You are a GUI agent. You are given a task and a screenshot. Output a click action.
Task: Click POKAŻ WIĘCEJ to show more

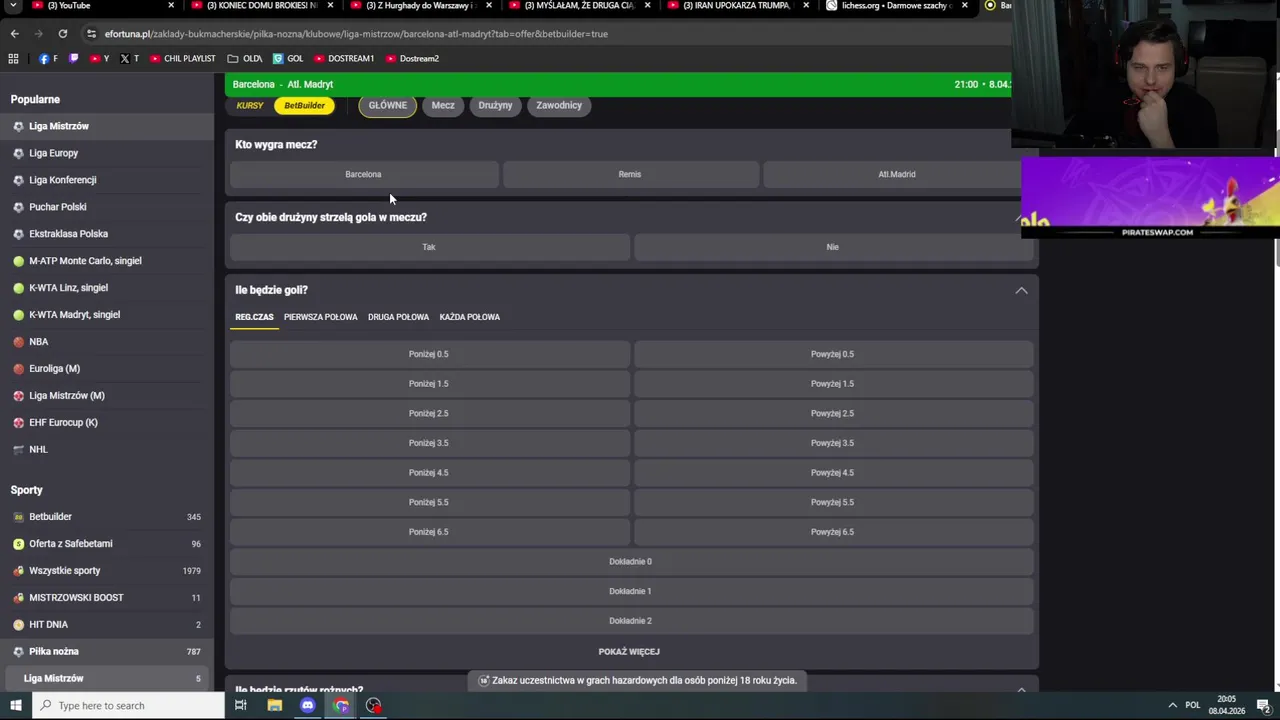pos(629,652)
